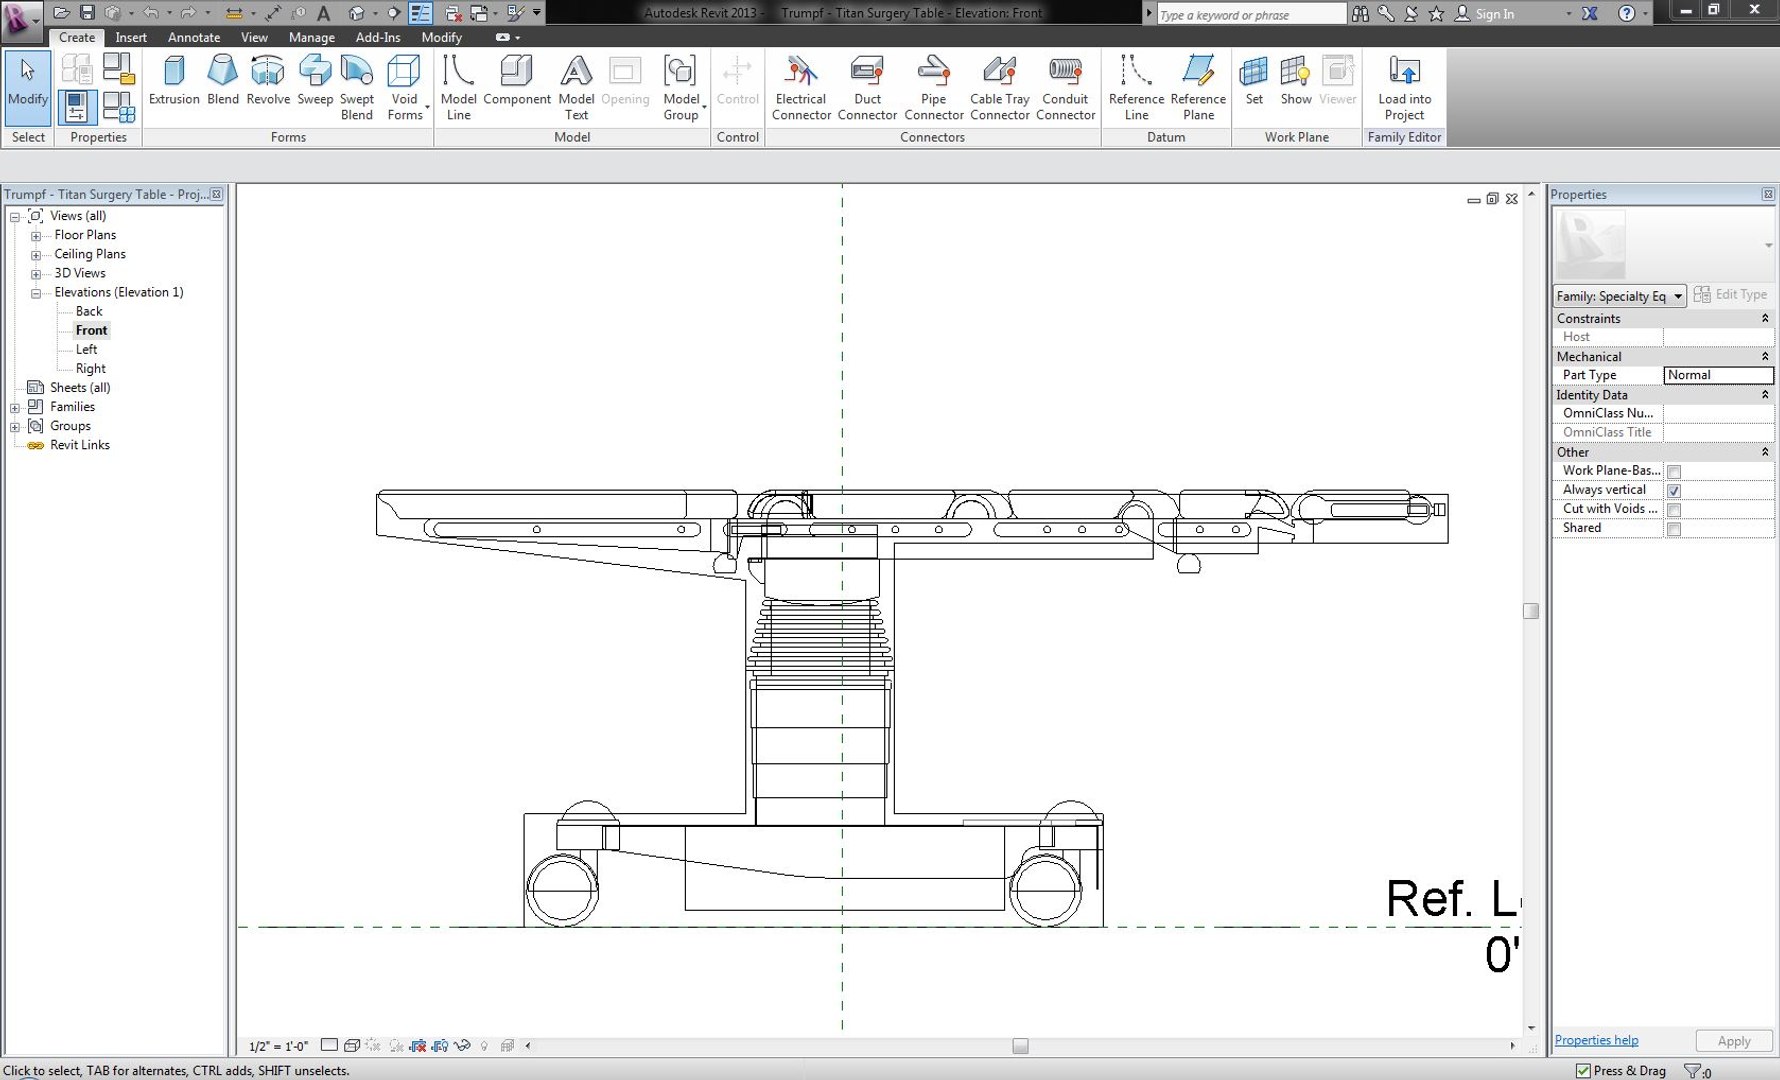Click the Part Type value field

pos(1718,375)
